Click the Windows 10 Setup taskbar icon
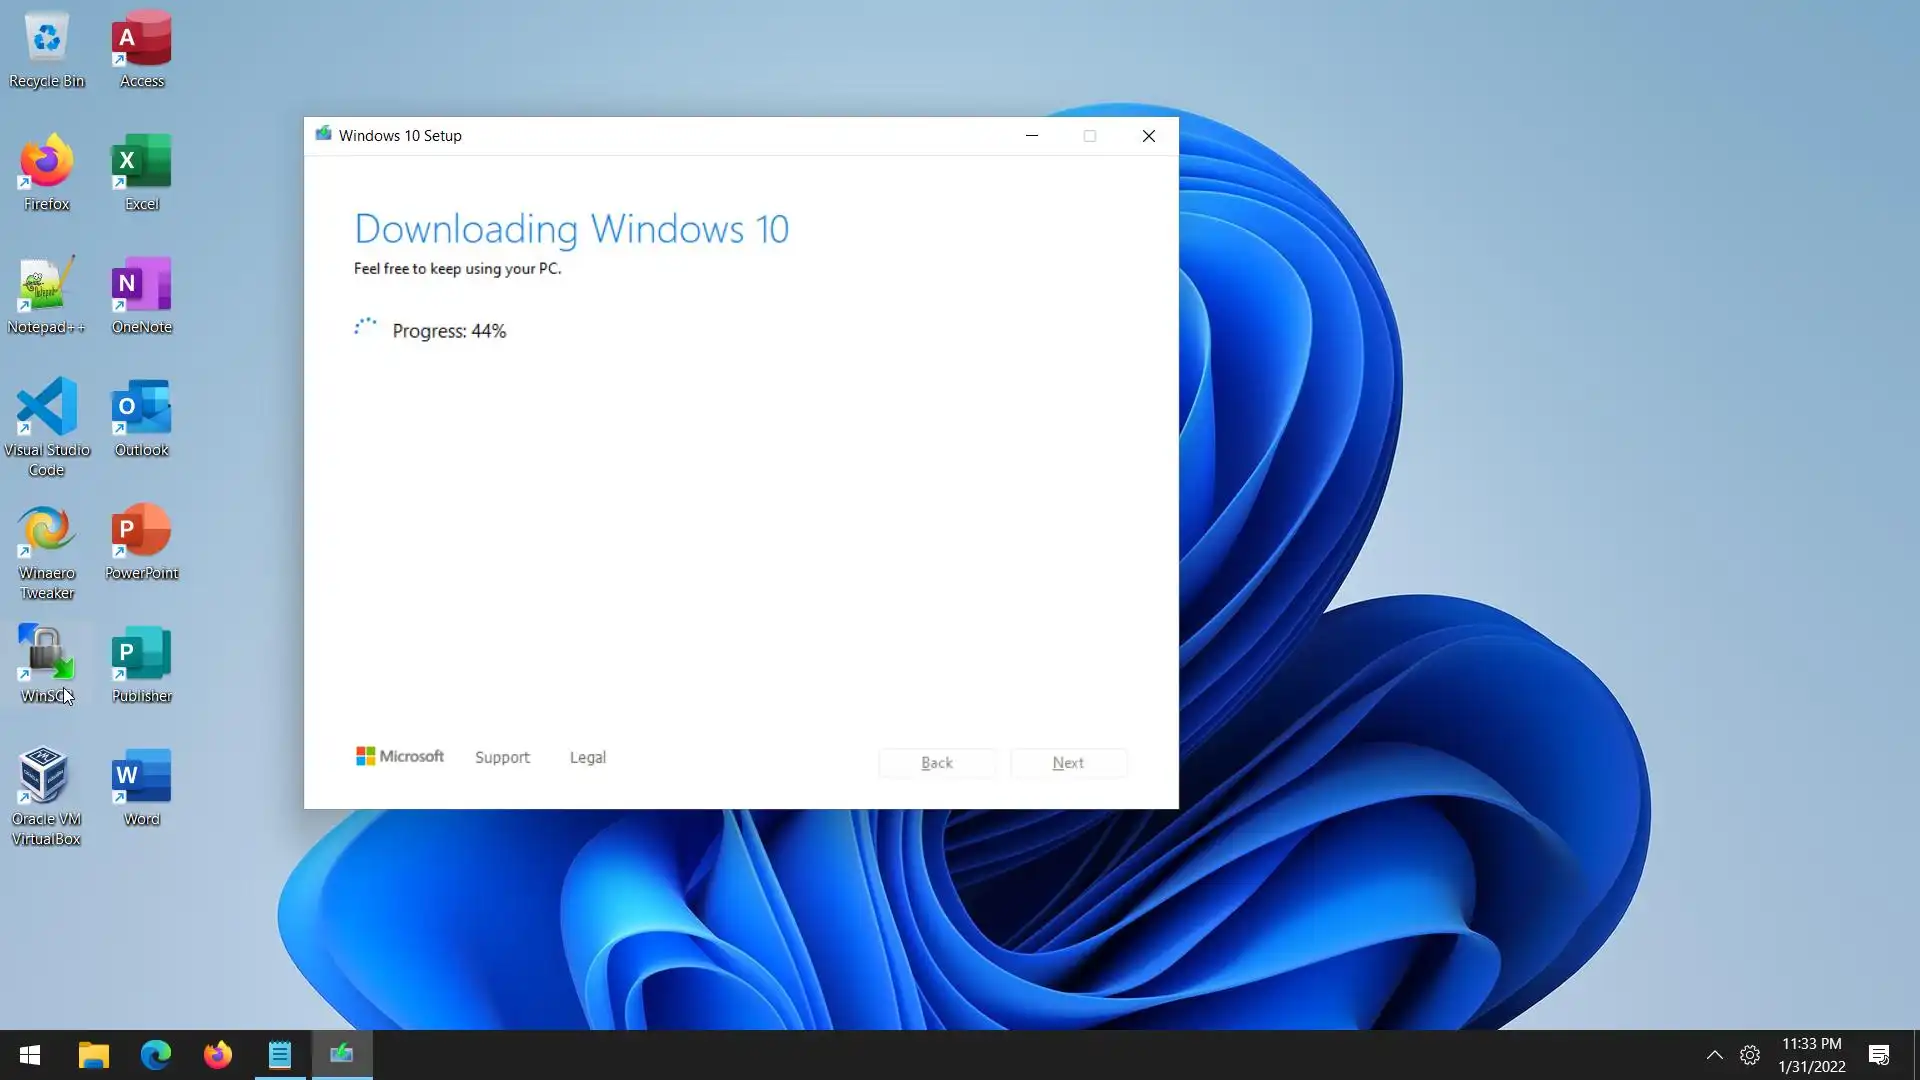This screenshot has width=1920, height=1080. click(x=342, y=1055)
